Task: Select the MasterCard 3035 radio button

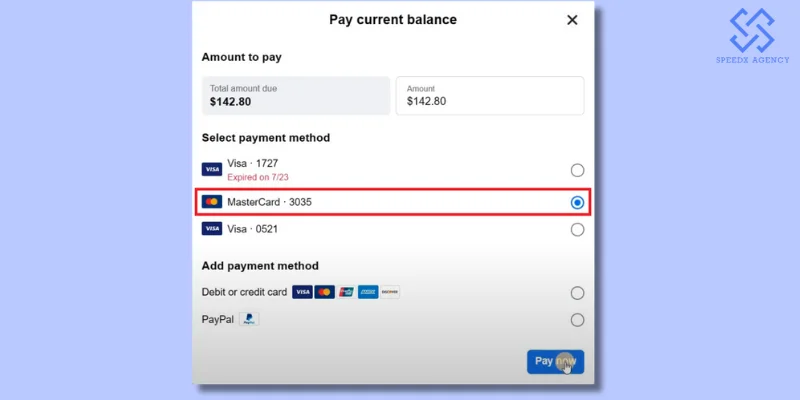Action: pyautogui.click(x=577, y=202)
